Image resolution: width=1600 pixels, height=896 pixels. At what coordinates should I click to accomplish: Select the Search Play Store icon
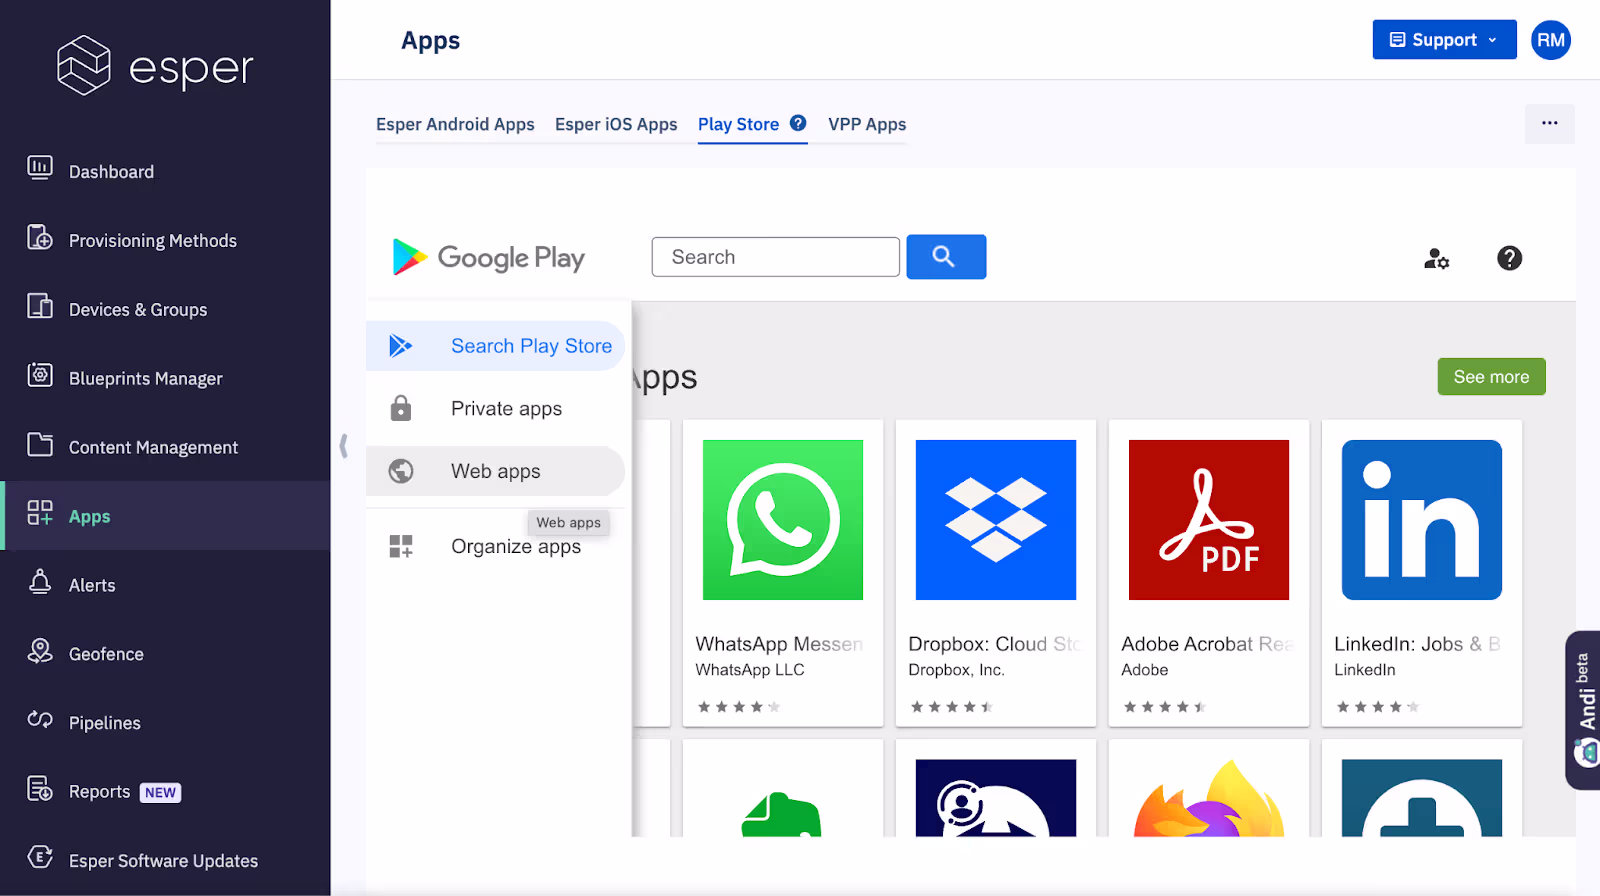(x=401, y=346)
